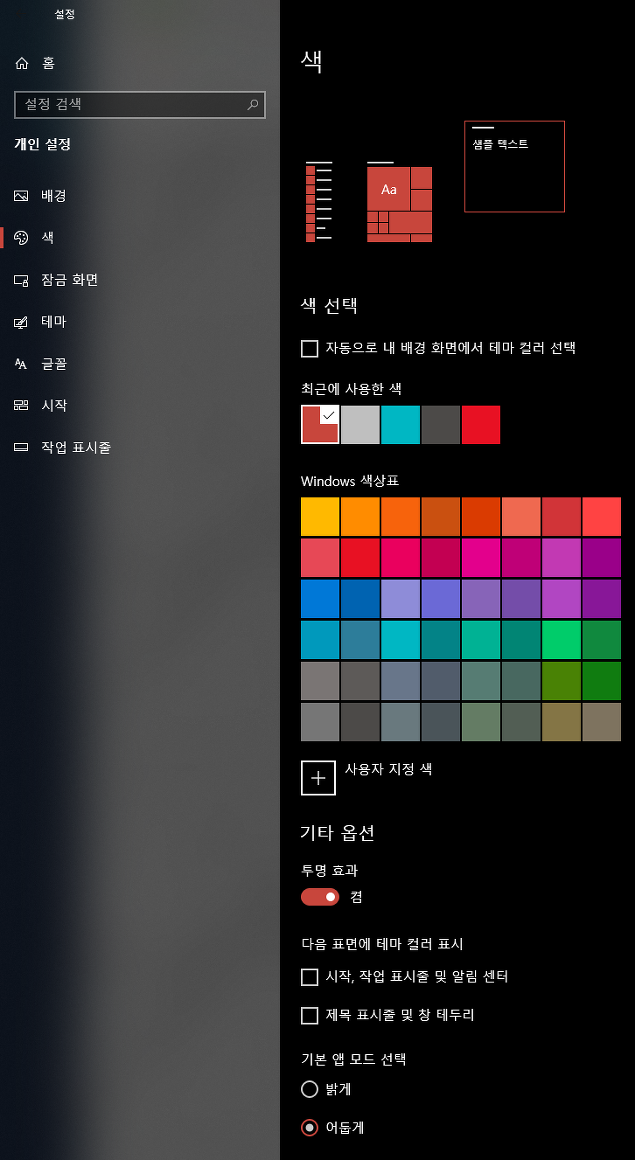Choose the brightest green swatch in Windows 색상표

tap(561, 640)
